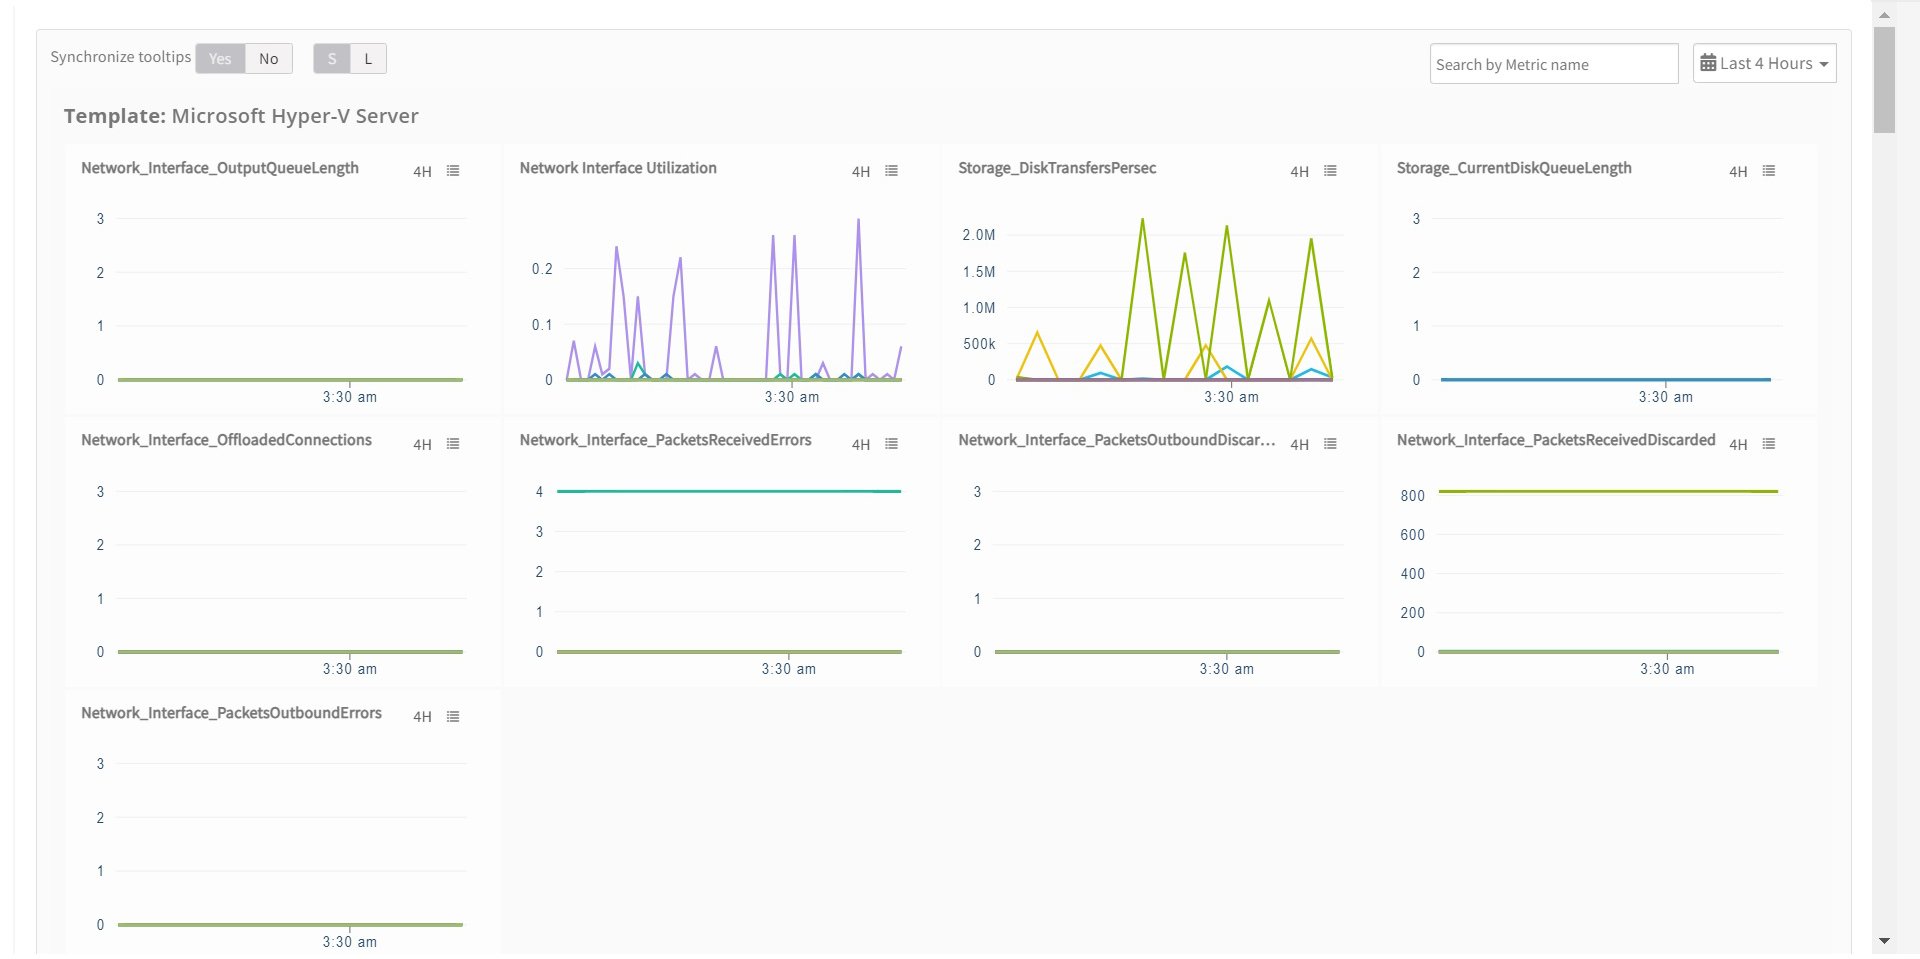Open chart options for Storage_DiskTransfersPersec
Viewport: 1920px width, 959px height.
1330,171
